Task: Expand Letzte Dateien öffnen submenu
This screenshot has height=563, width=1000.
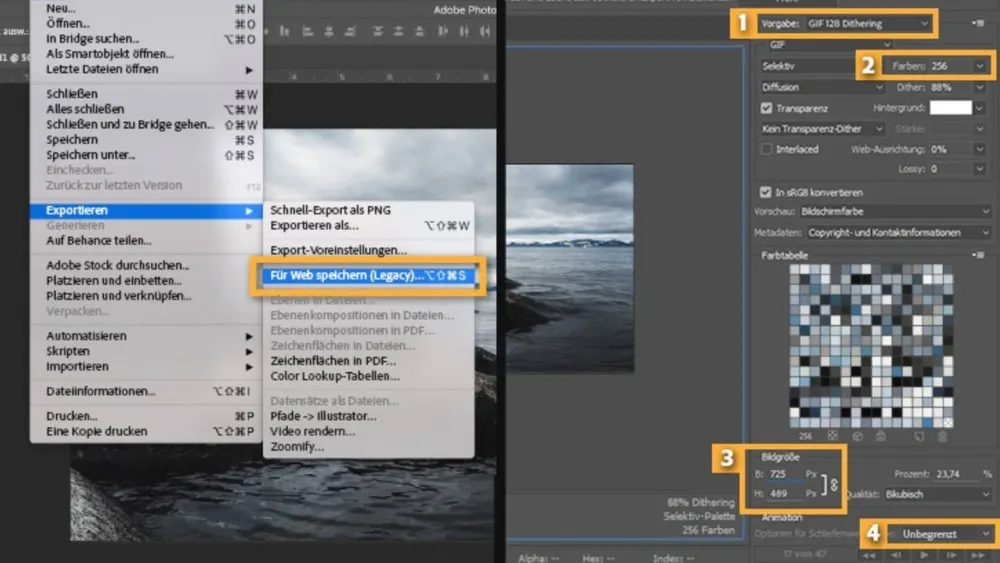Action: 146,69
